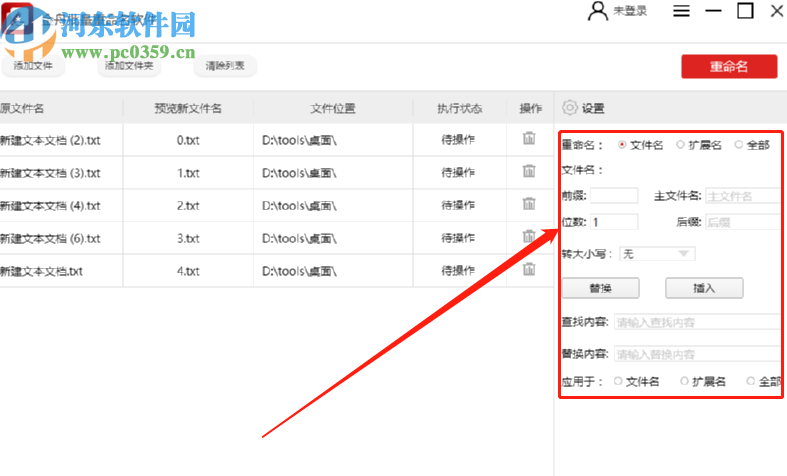Select file 新建文本文档.txt
Image resolution: width=787 pixels, height=476 pixels.
41,271
